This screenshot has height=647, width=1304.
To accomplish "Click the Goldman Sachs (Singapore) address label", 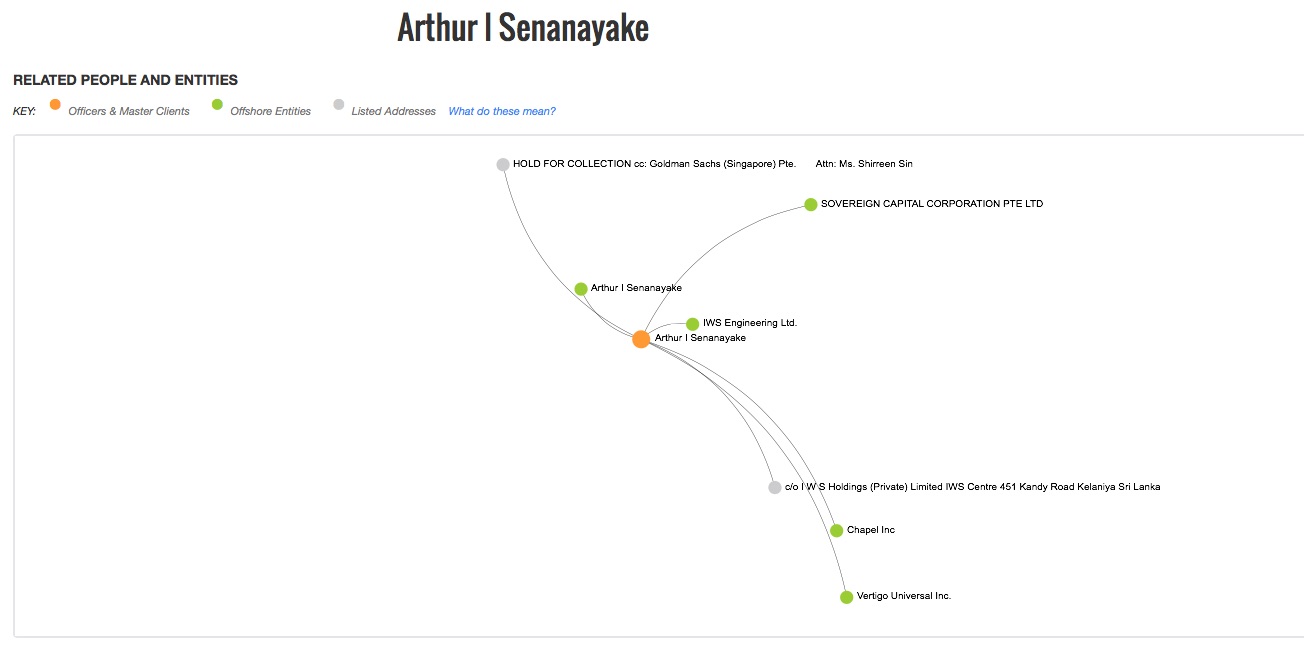I will coord(713,164).
